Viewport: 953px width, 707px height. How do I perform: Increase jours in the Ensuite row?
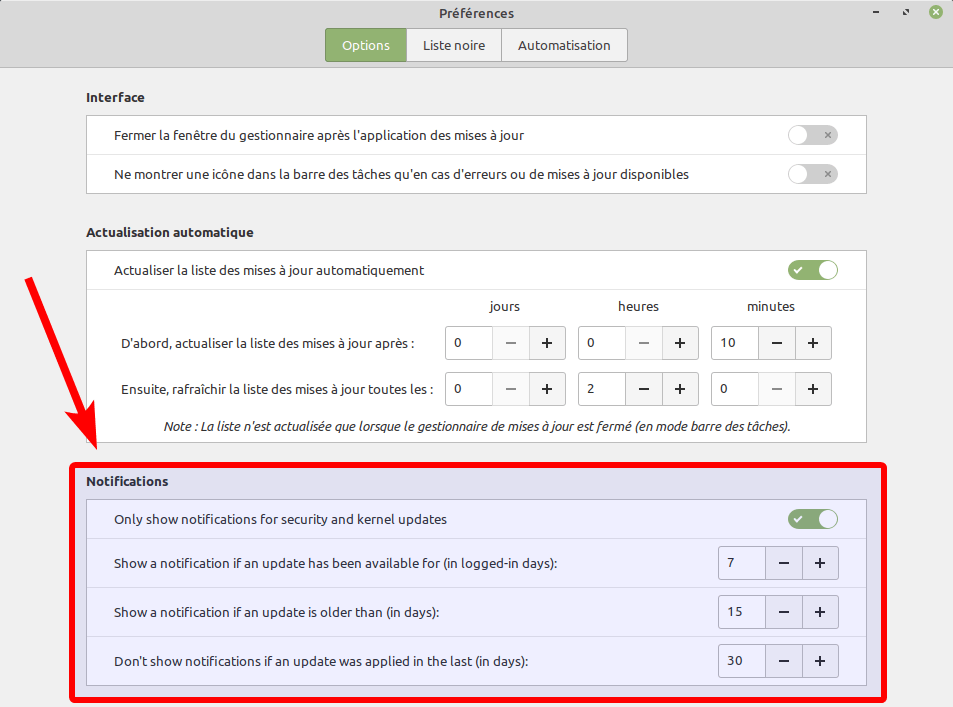547,389
